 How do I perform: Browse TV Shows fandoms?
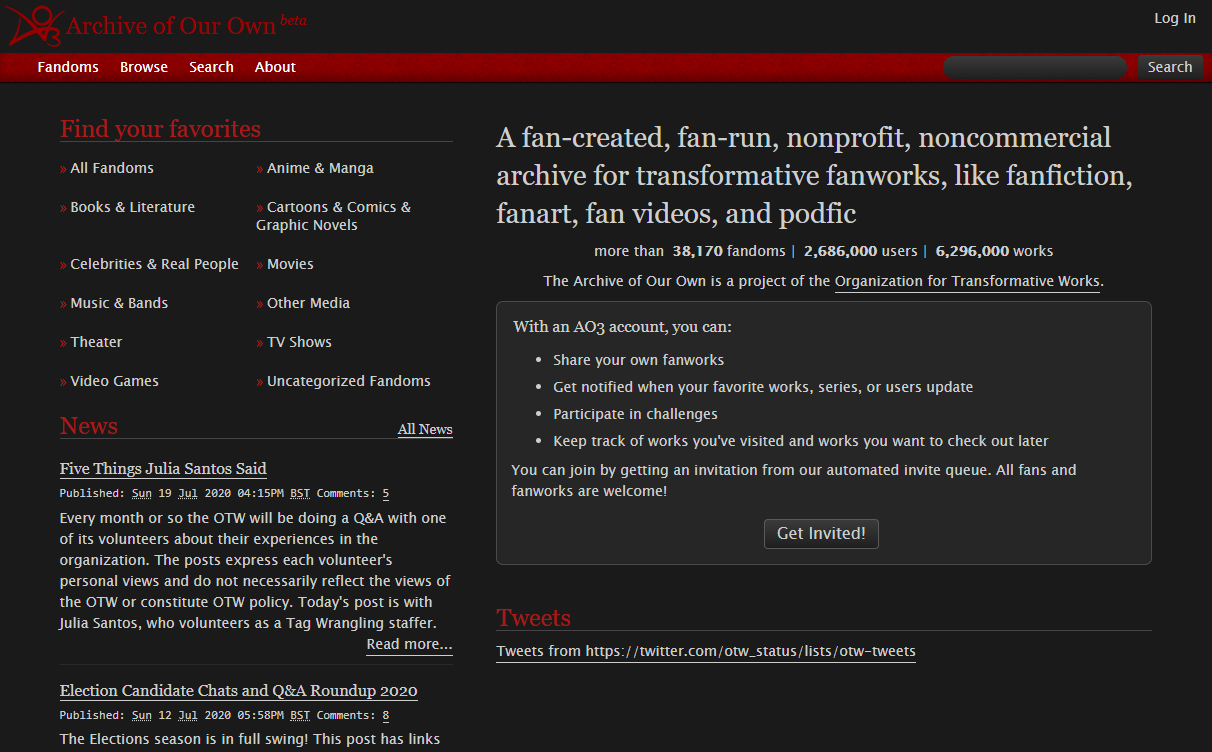click(x=299, y=342)
